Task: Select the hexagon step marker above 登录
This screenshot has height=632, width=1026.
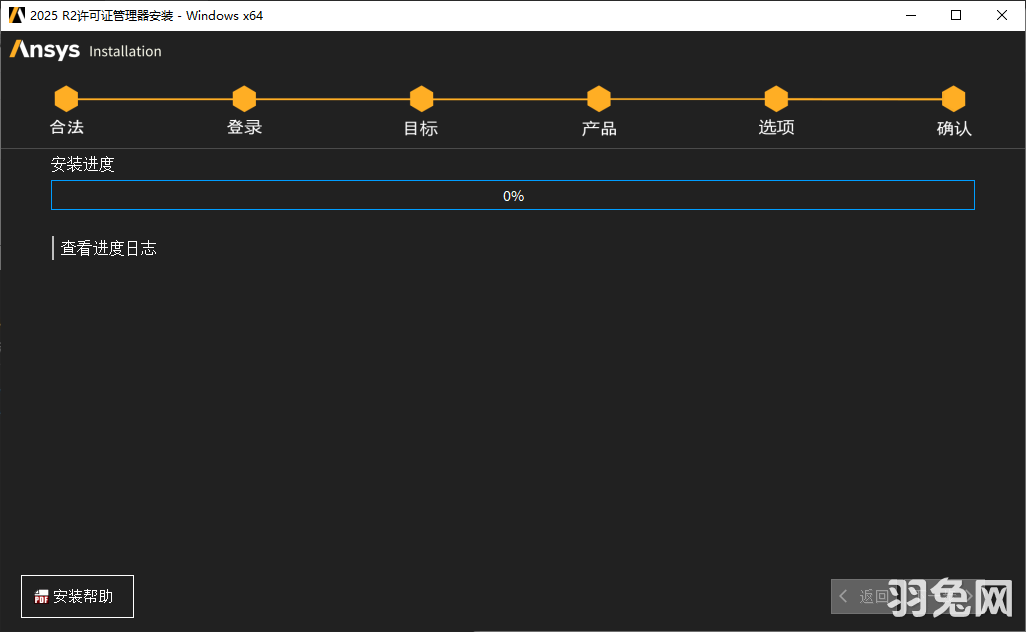Action: point(244,99)
